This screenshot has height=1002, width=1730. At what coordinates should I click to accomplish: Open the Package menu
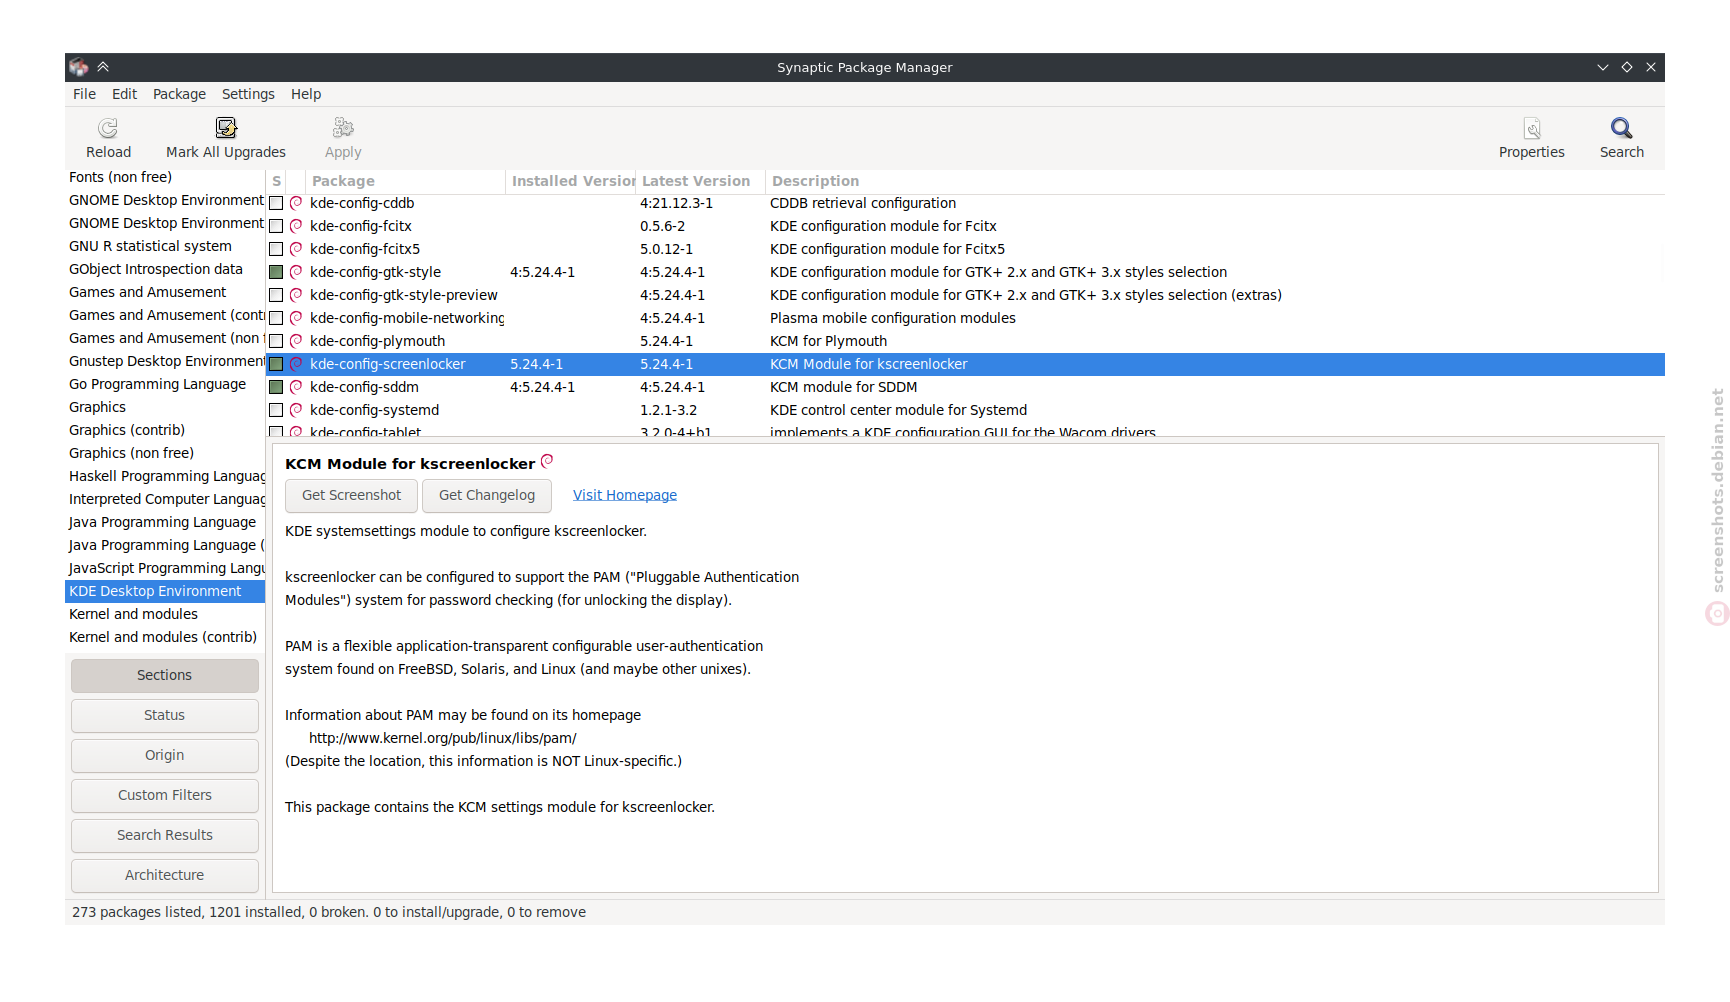[x=179, y=94]
